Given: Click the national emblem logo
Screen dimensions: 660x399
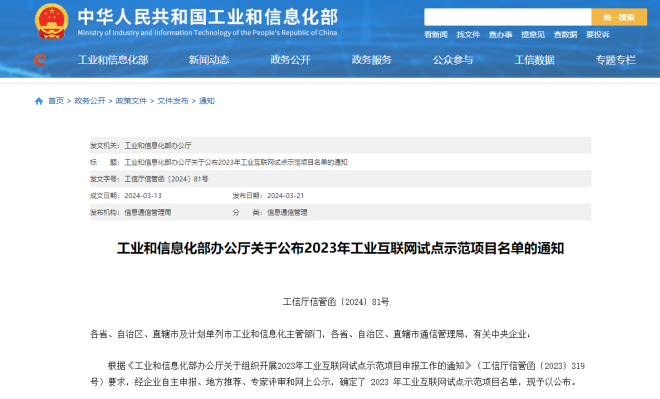Looking at the screenshot, I should [51, 21].
